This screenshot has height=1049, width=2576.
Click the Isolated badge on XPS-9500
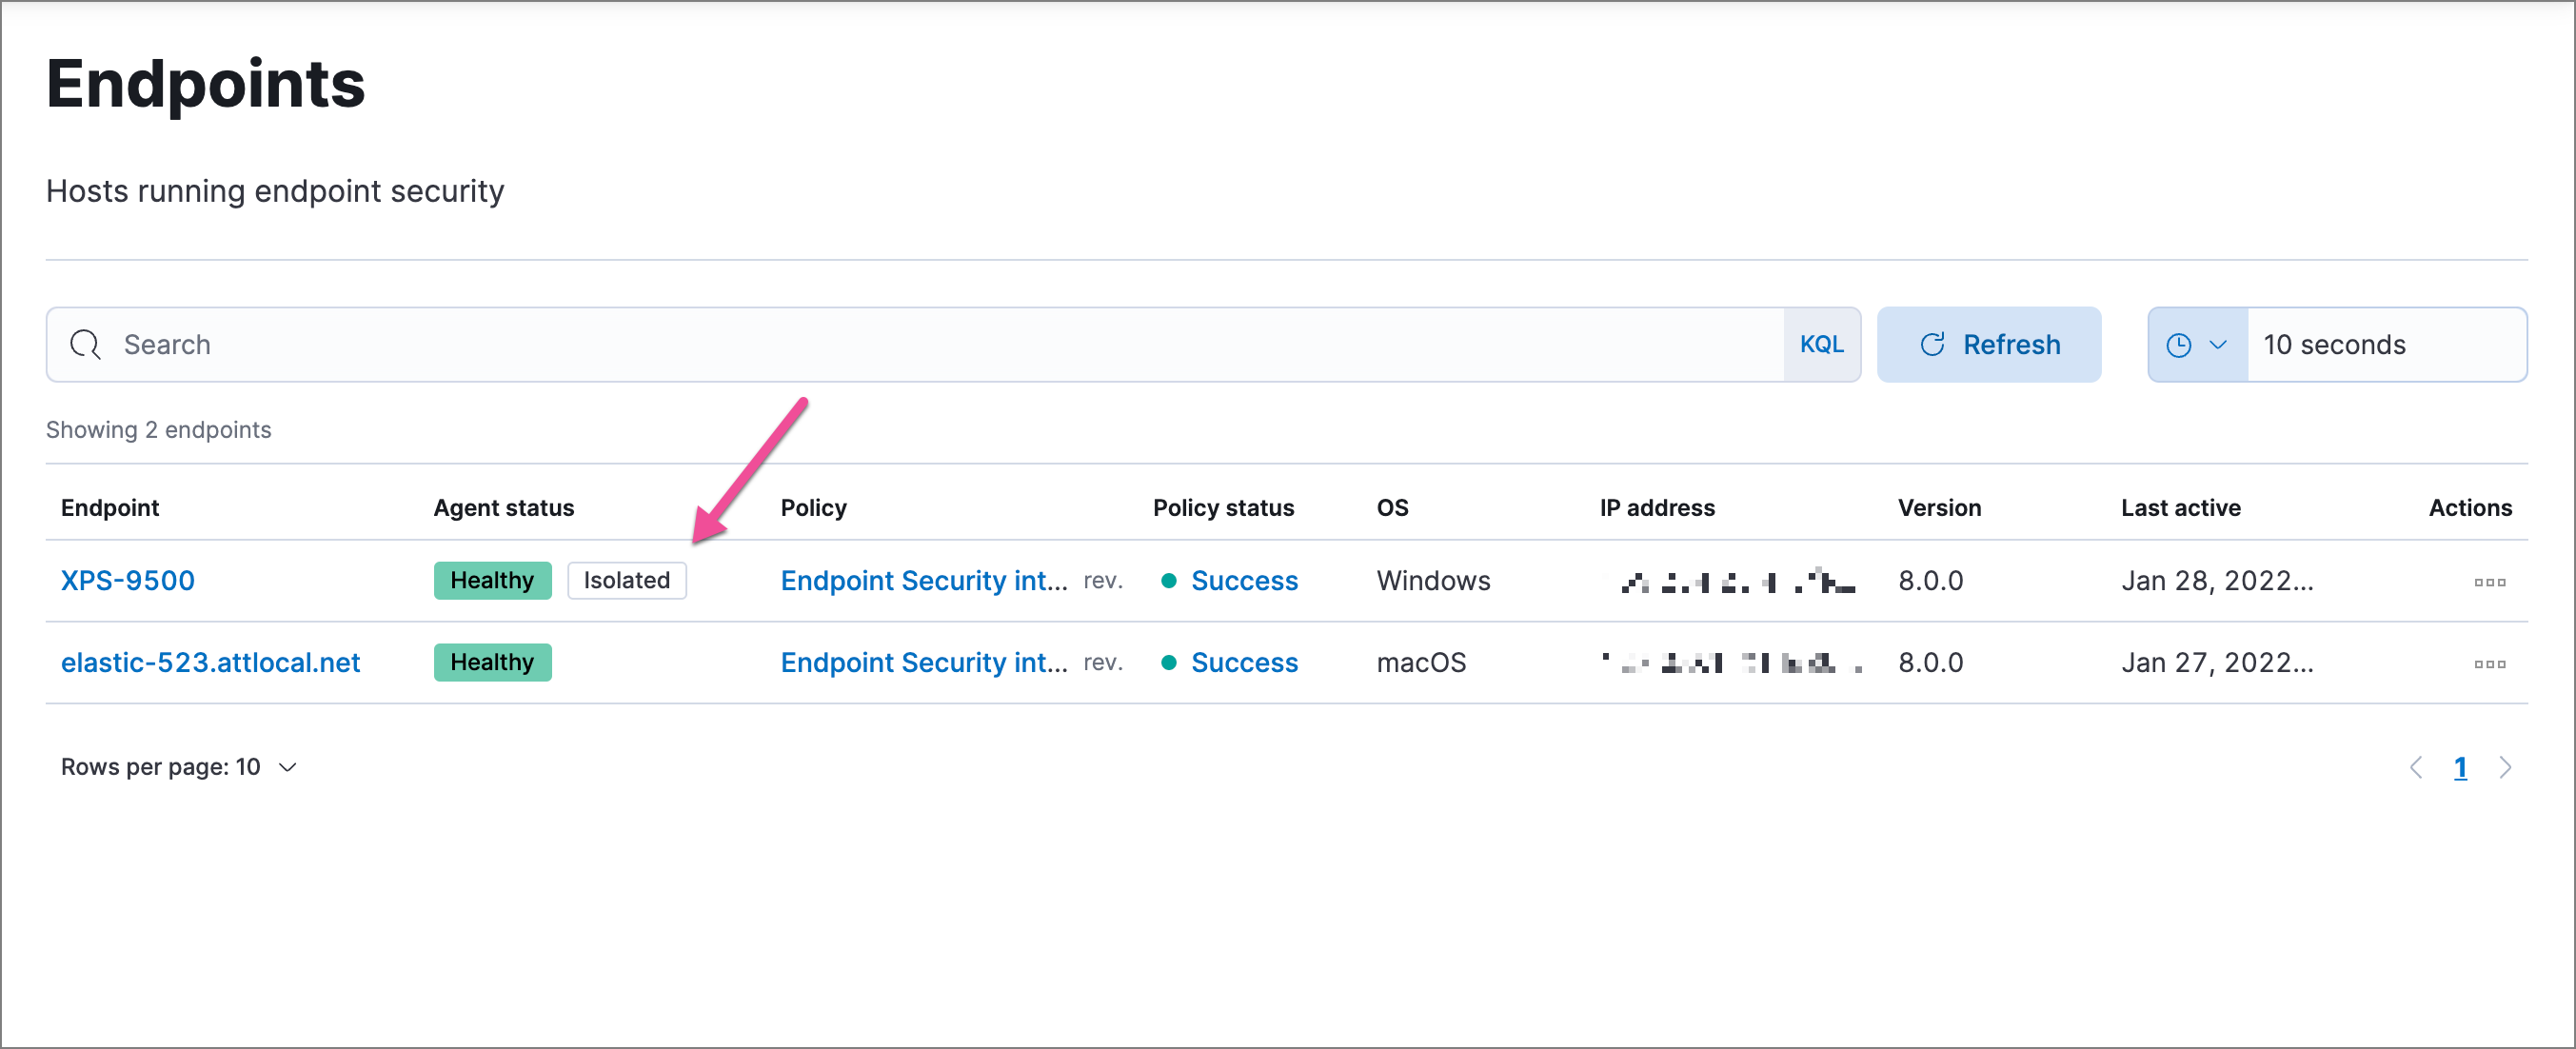point(626,581)
